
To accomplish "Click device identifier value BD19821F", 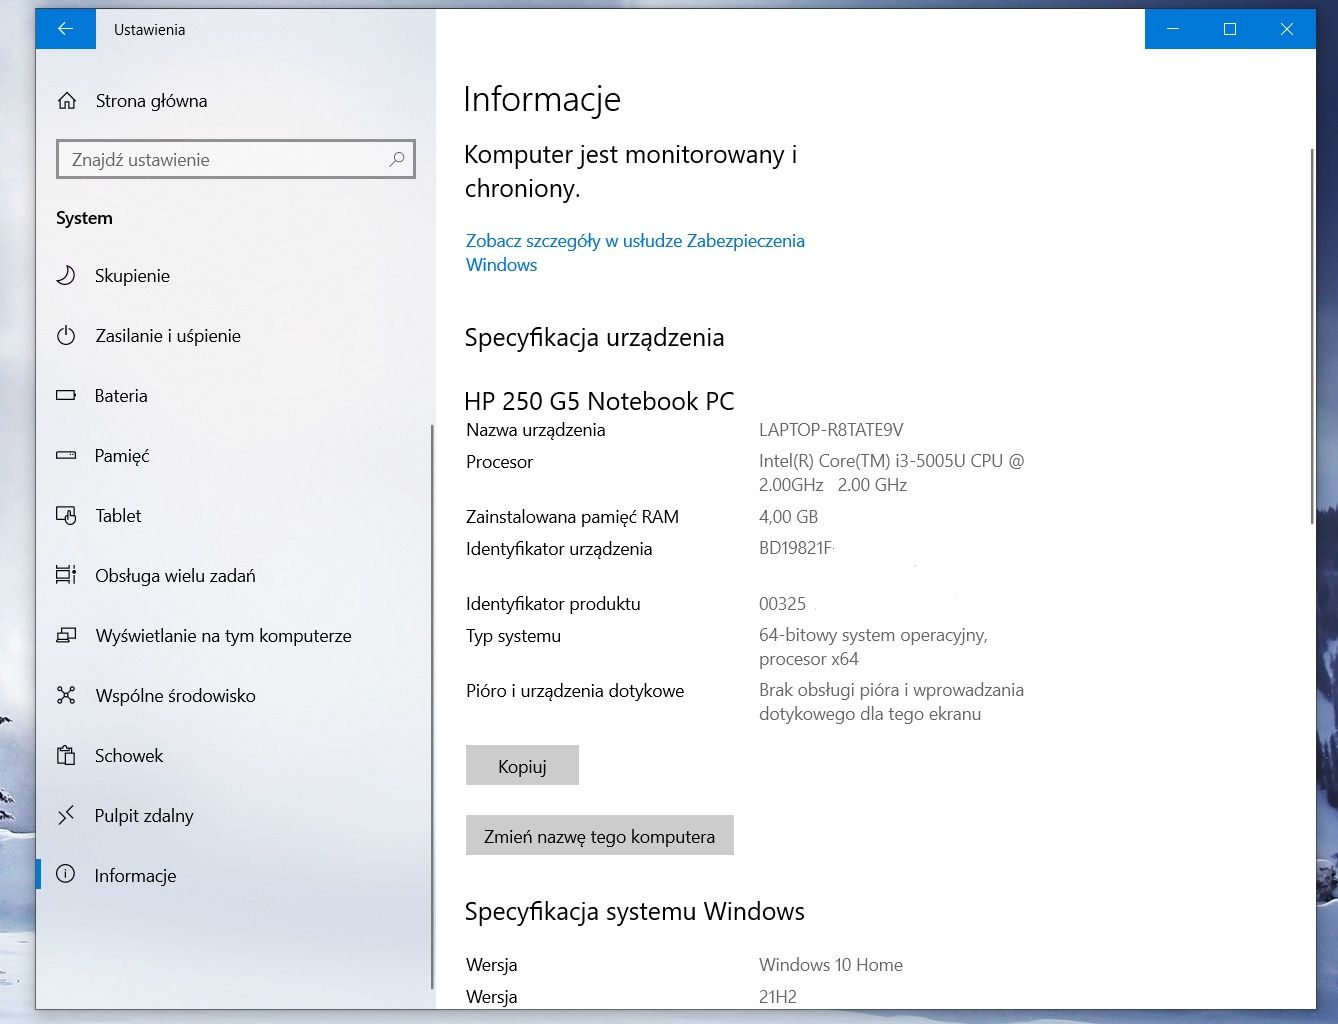I will coord(796,548).
